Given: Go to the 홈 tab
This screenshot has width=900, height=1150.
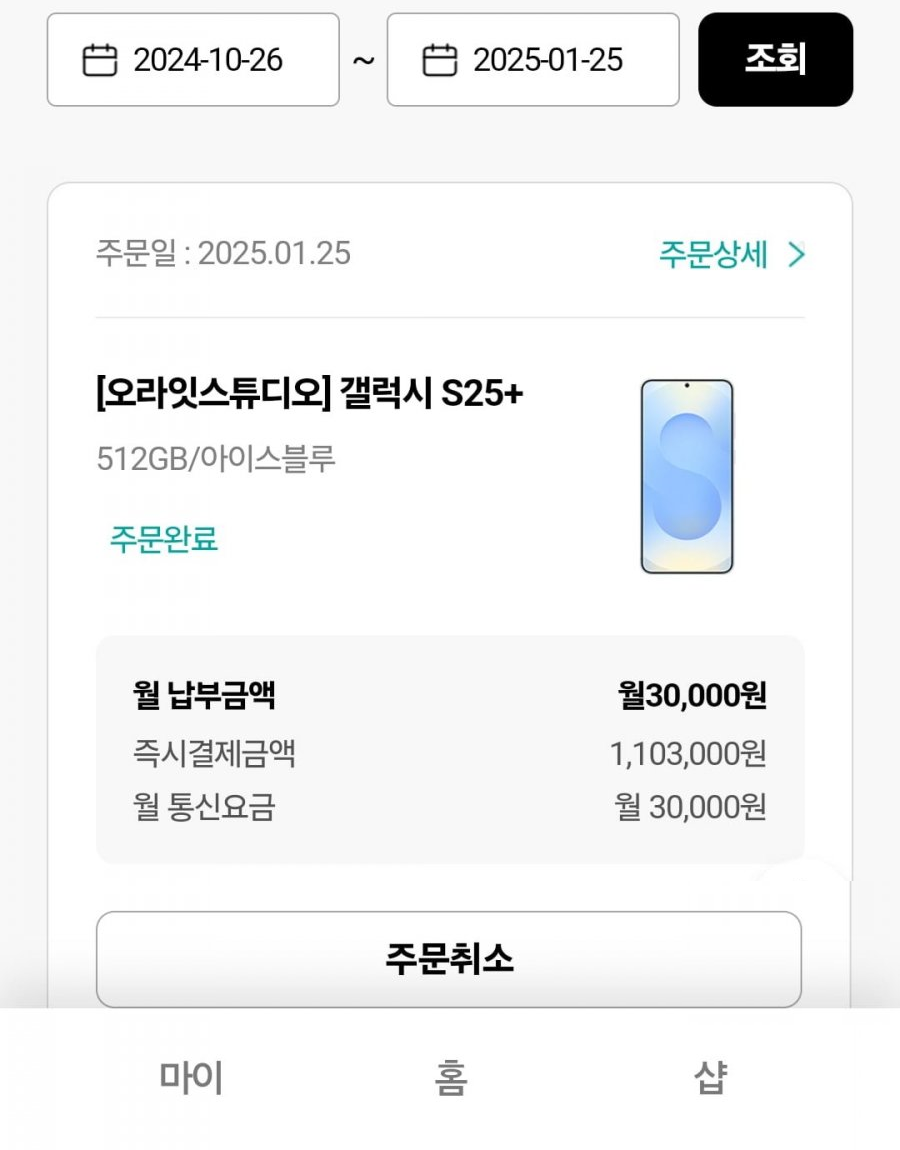Looking at the screenshot, I should coord(451,1079).
